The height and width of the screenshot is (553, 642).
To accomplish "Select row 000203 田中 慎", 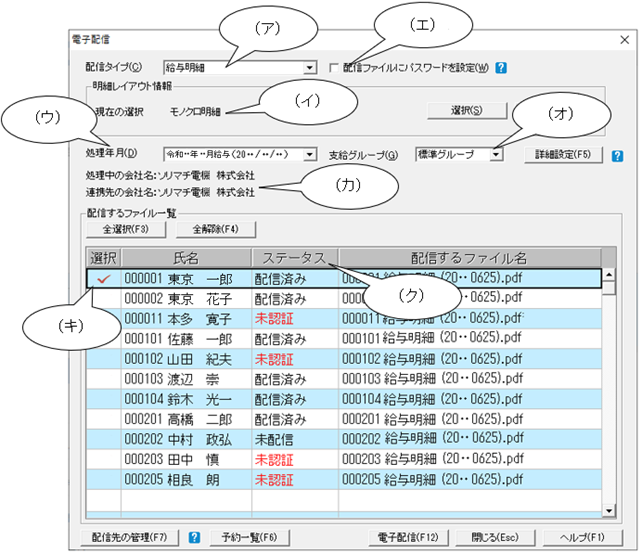I will 344,459.
